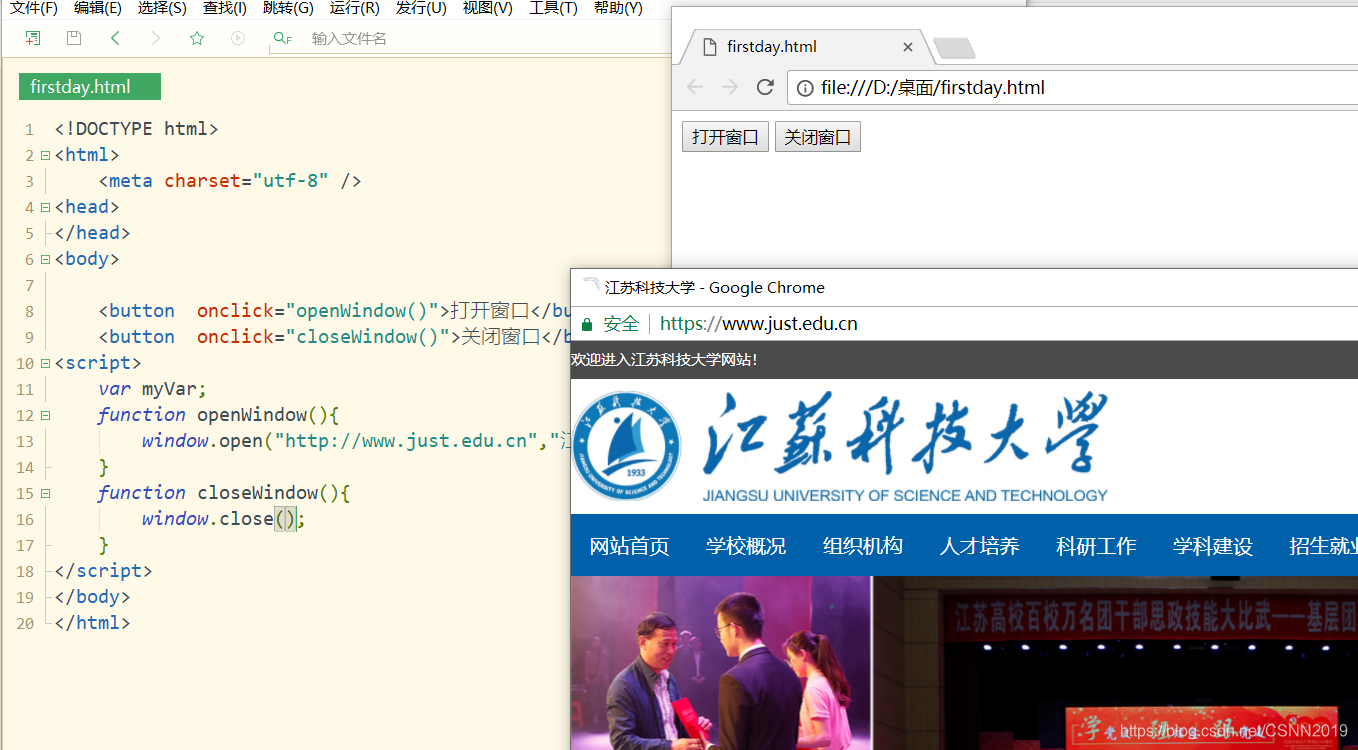The height and width of the screenshot is (750, 1358).
Task: Open the 帮助(Y) menu
Action: [618, 8]
